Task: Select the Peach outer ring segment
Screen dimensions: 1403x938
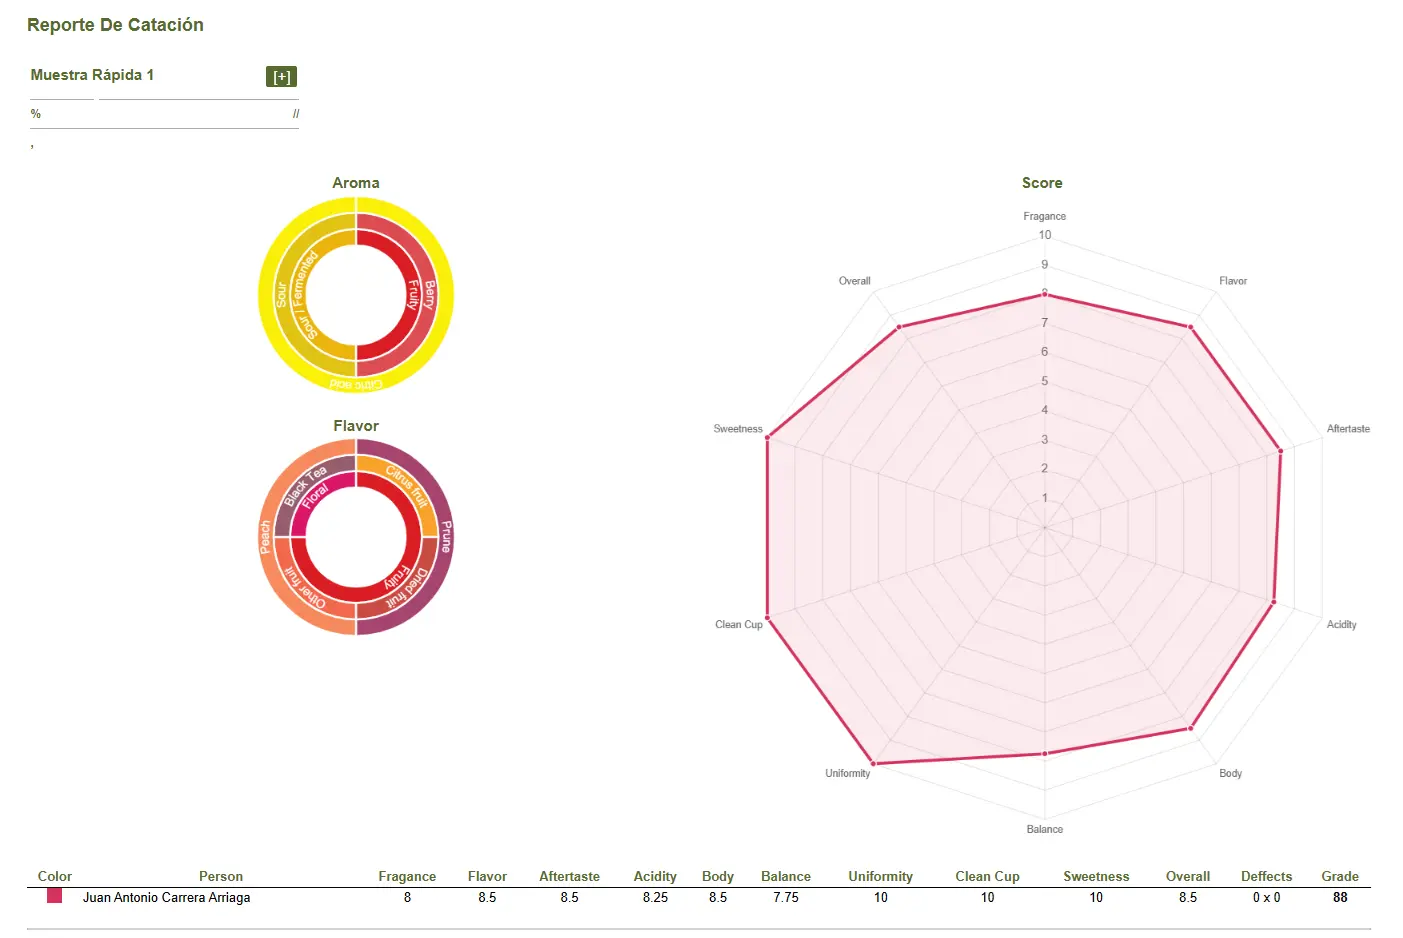Action: [266, 537]
